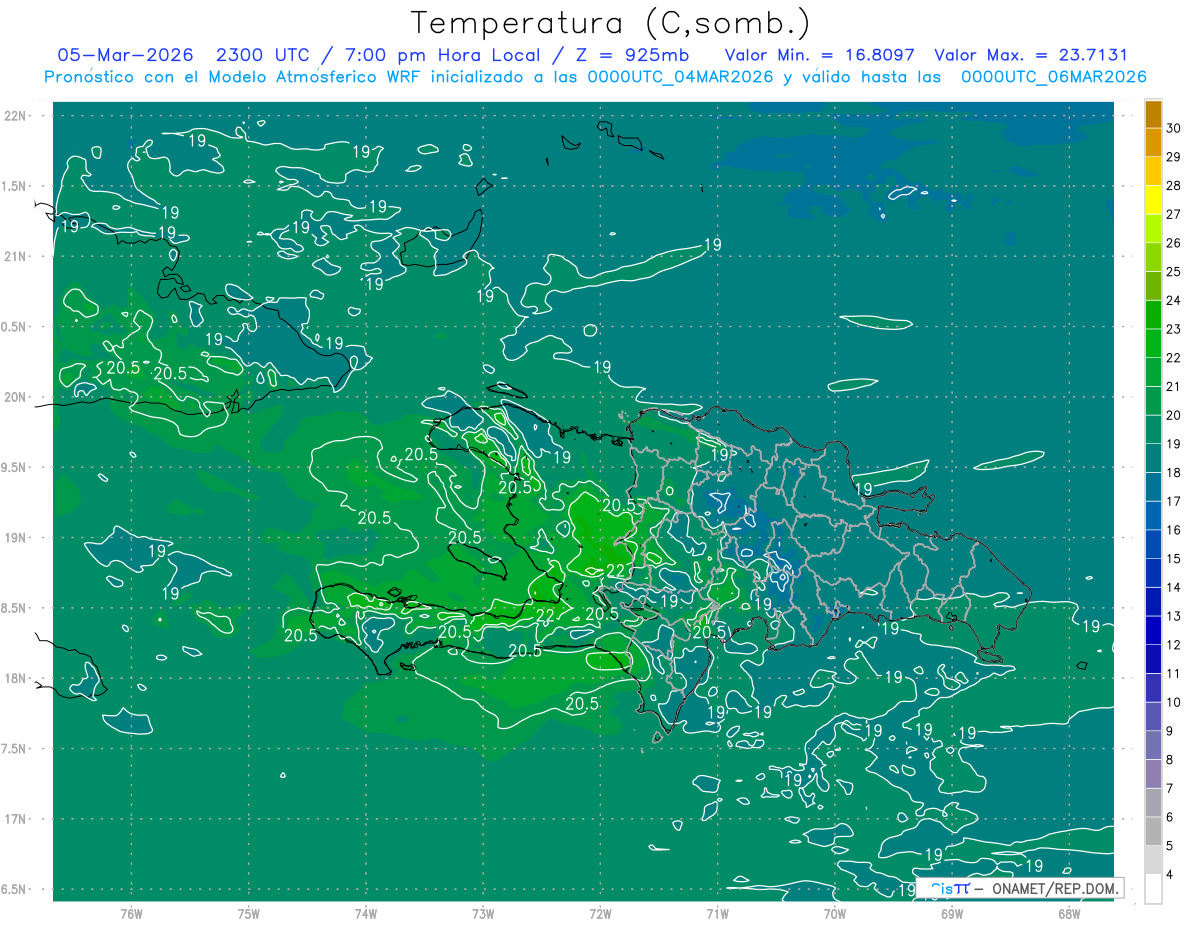The width and height of the screenshot is (1200, 927).
Task: Click colorbar value 11
Action: tap(1174, 674)
